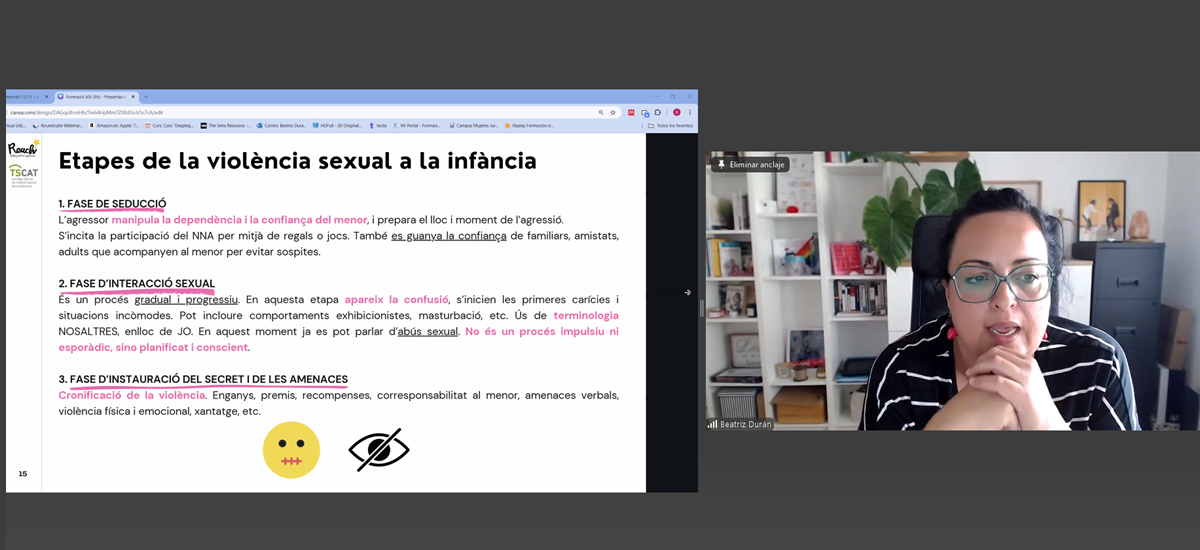The width and height of the screenshot is (1200, 550).
Task: Click the red extension icon in toolbar
Action: [631, 112]
